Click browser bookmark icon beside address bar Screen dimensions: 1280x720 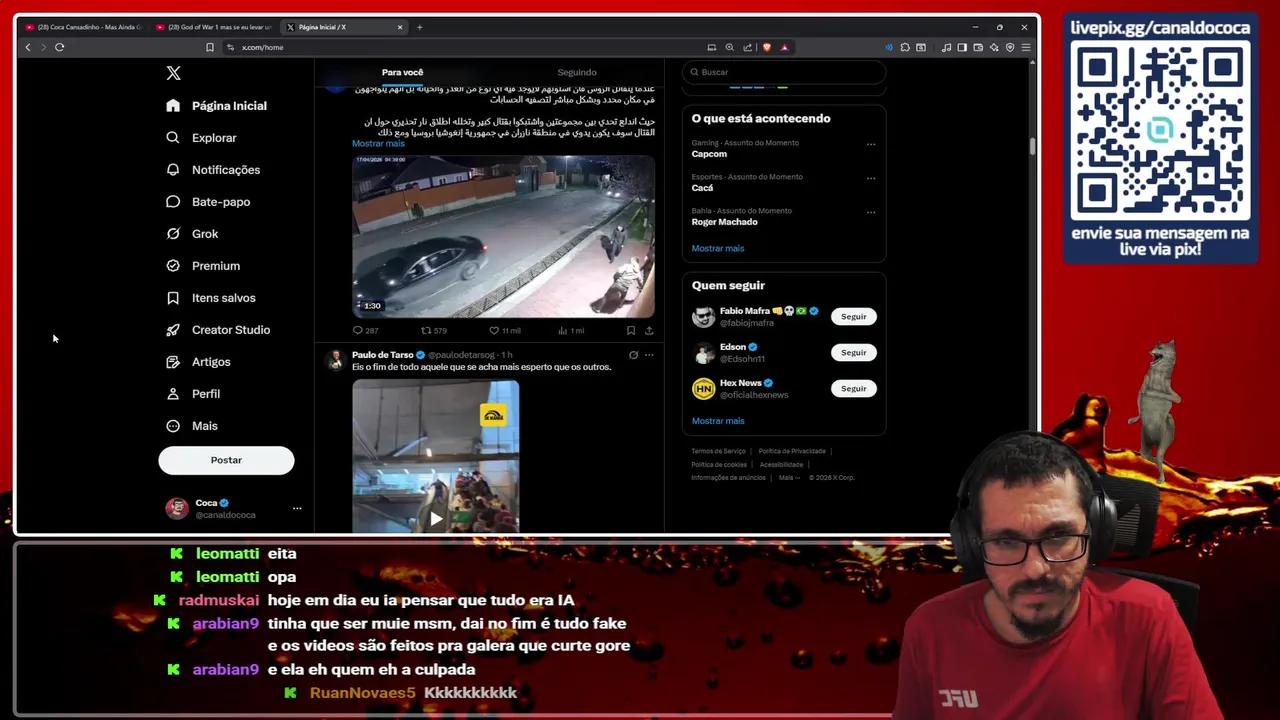click(210, 47)
